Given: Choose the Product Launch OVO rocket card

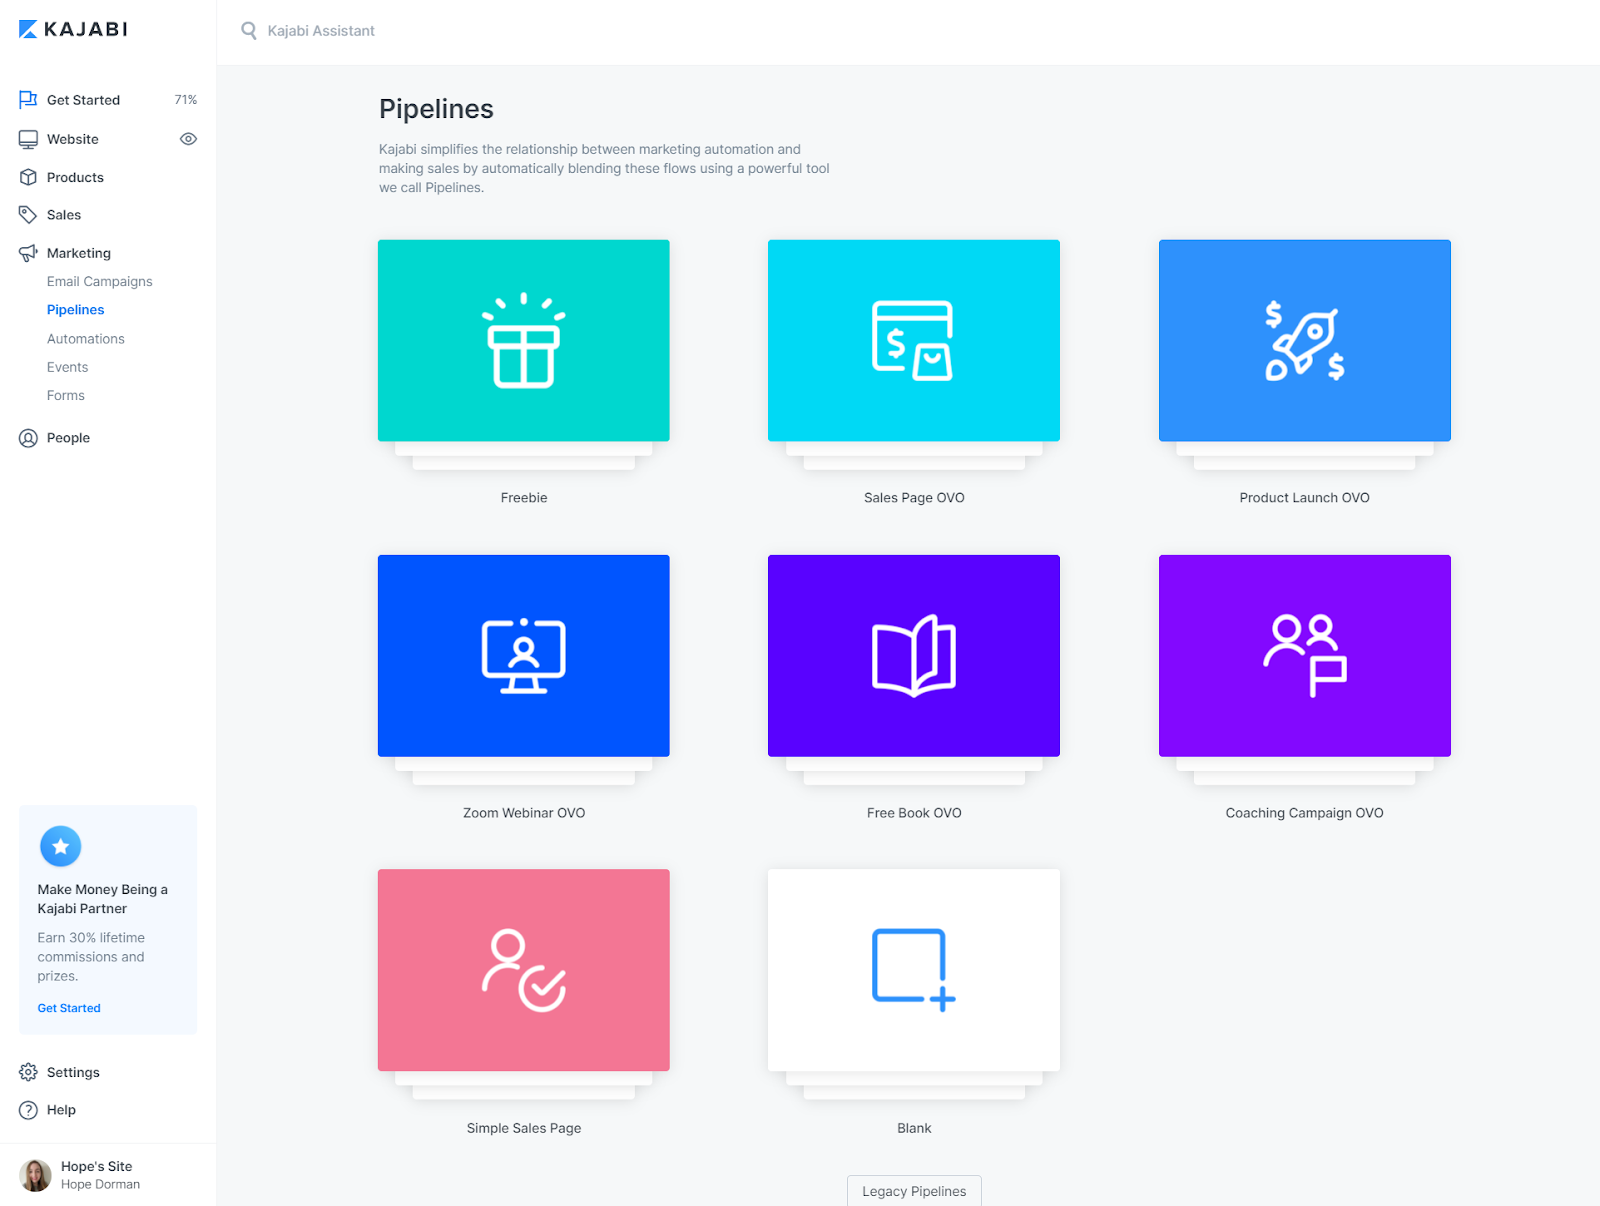Looking at the screenshot, I should tap(1305, 341).
